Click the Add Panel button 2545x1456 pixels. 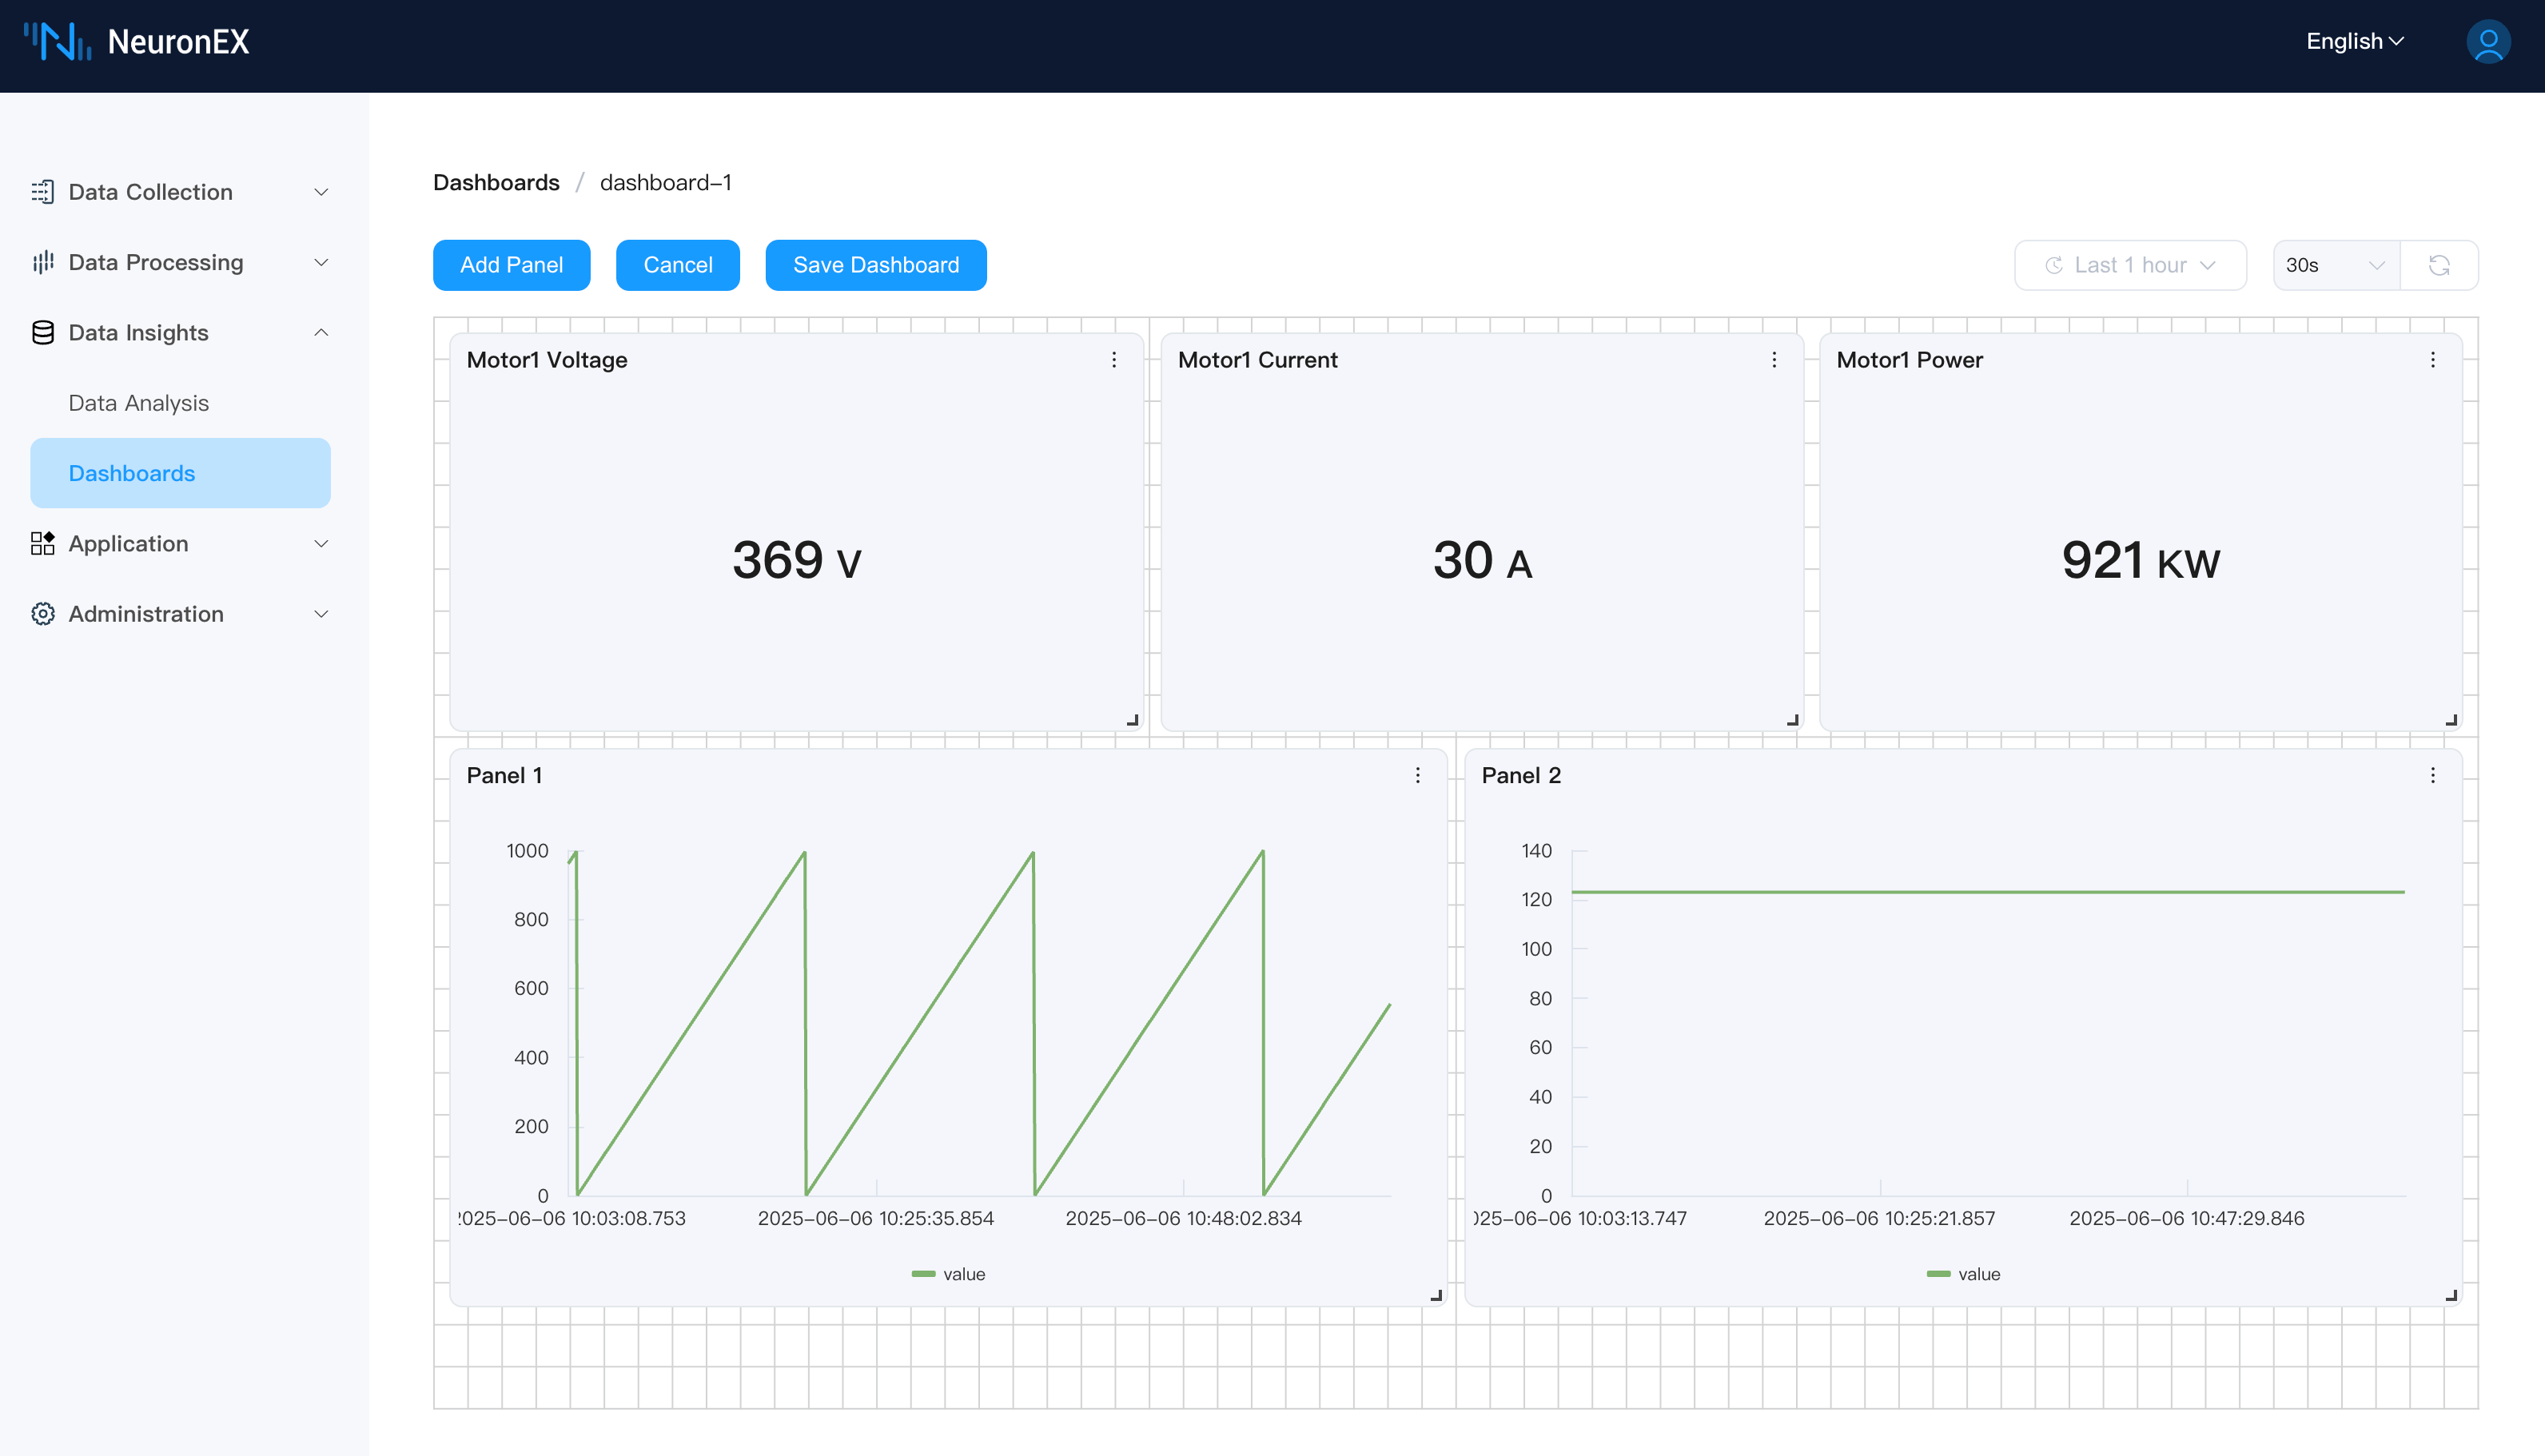point(511,265)
